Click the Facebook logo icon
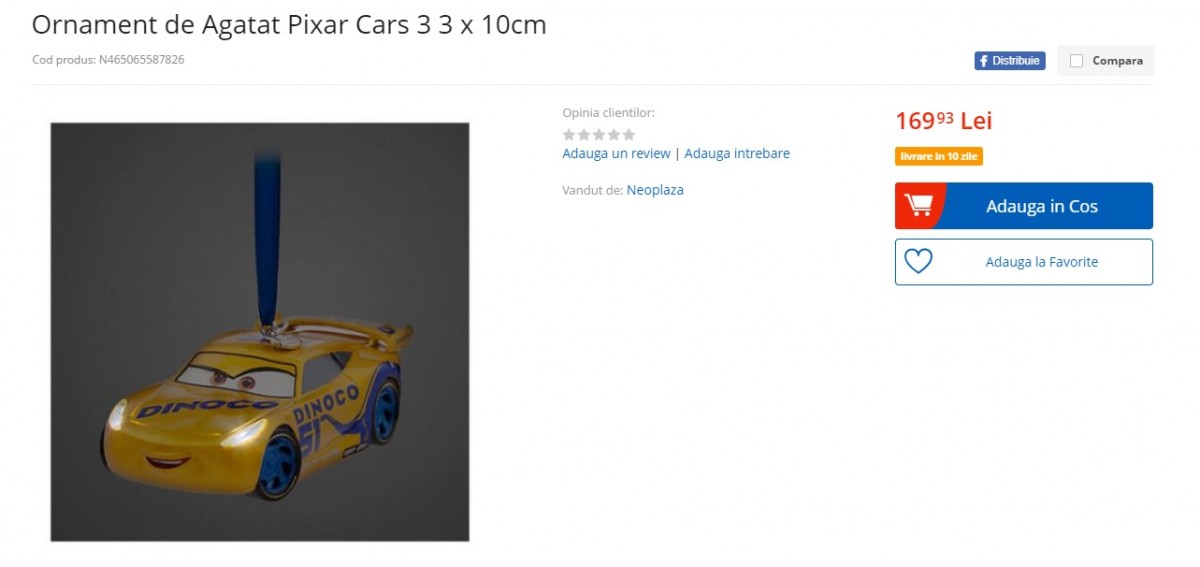The width and height of the screenshot is (1200, 567). [x=984, y=61]
